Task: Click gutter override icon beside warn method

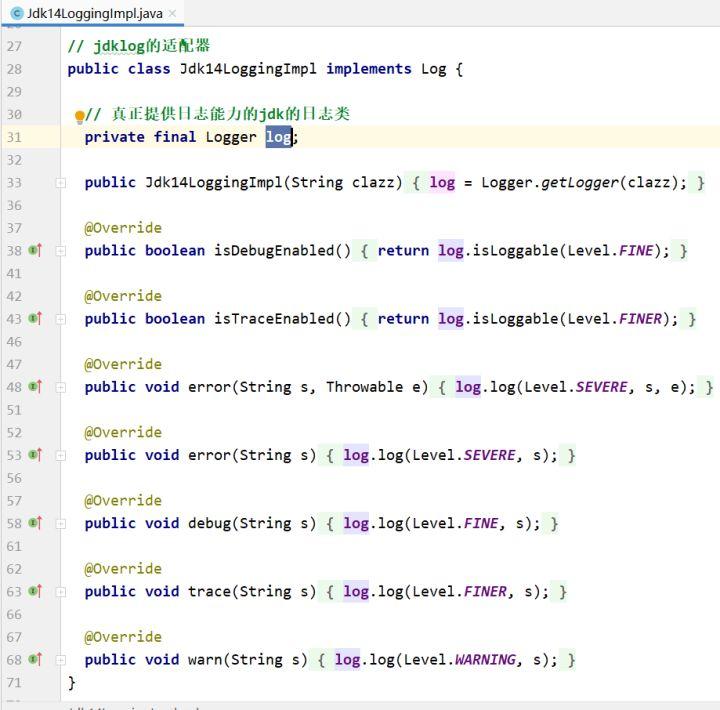Action: tap(35, 659)
